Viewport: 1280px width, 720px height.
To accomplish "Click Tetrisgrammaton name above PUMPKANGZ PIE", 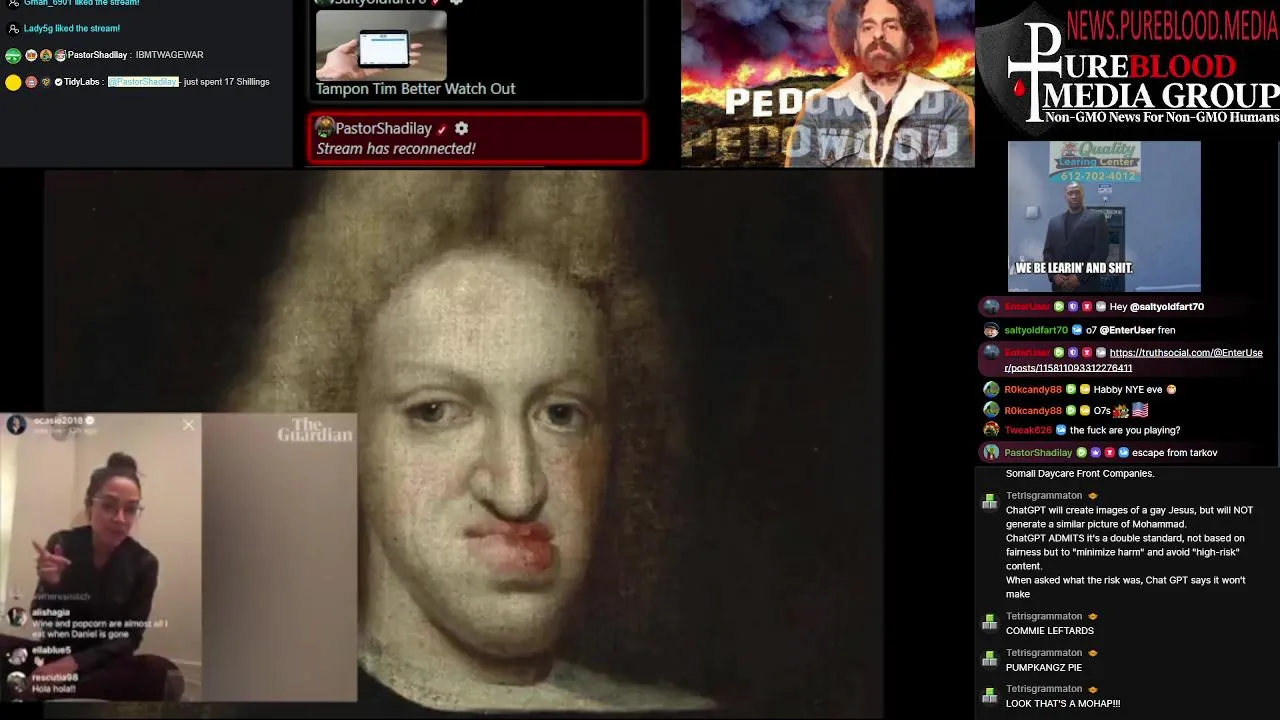I will coord(1044,652).
